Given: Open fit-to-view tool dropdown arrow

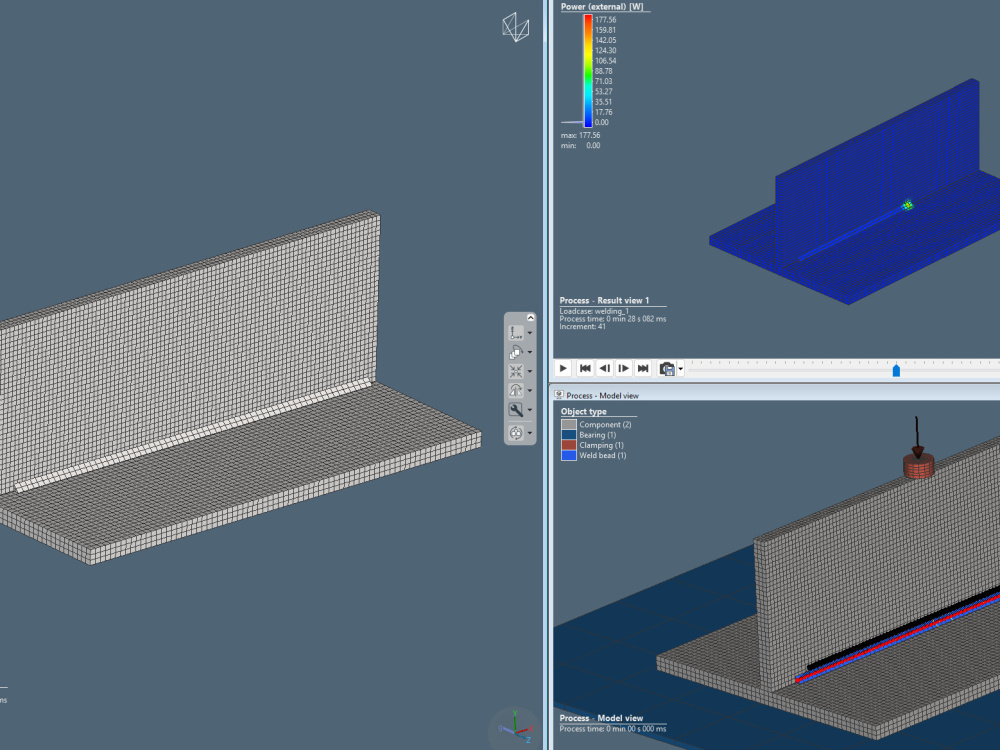Looking at the screenshot, I should tap(530, 371).
